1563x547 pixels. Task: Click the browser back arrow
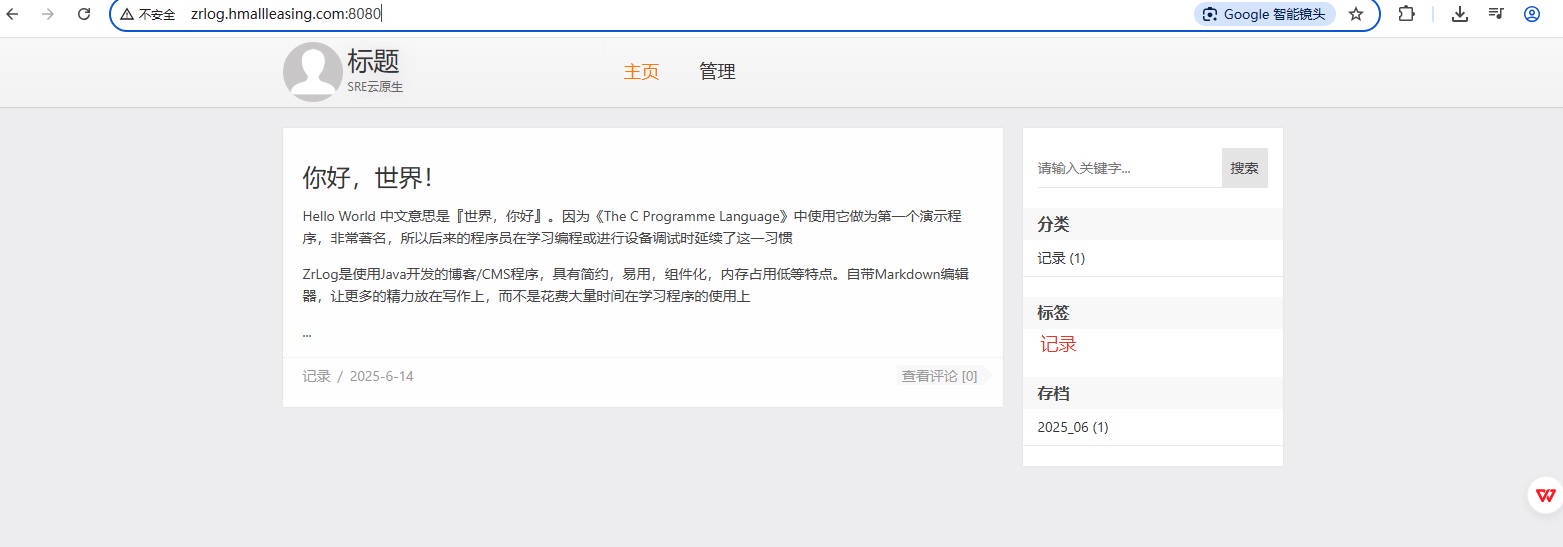tap(13, 14)
